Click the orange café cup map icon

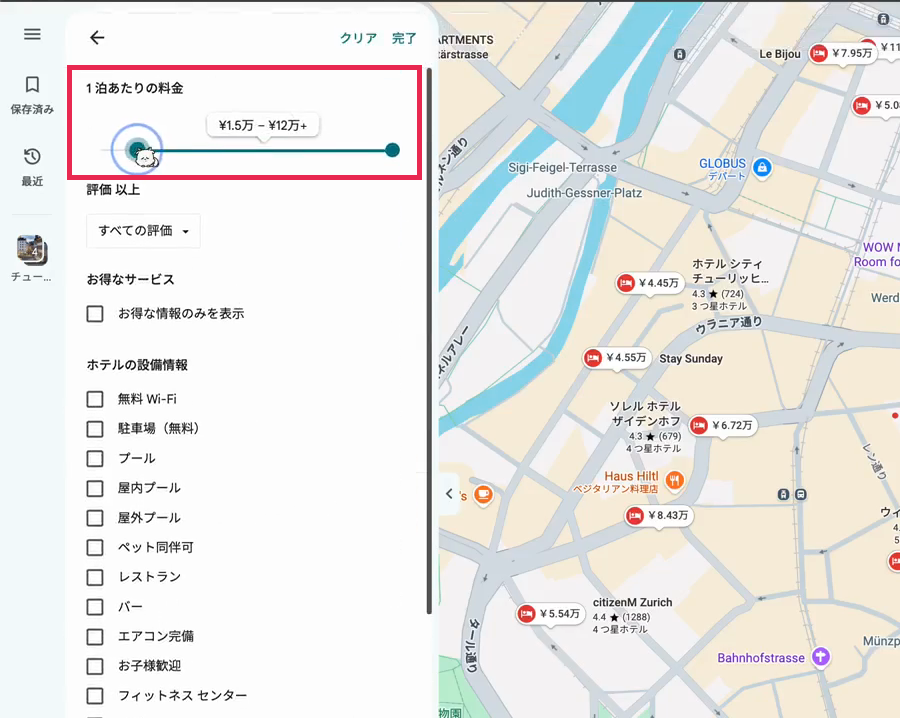[483, 494]
